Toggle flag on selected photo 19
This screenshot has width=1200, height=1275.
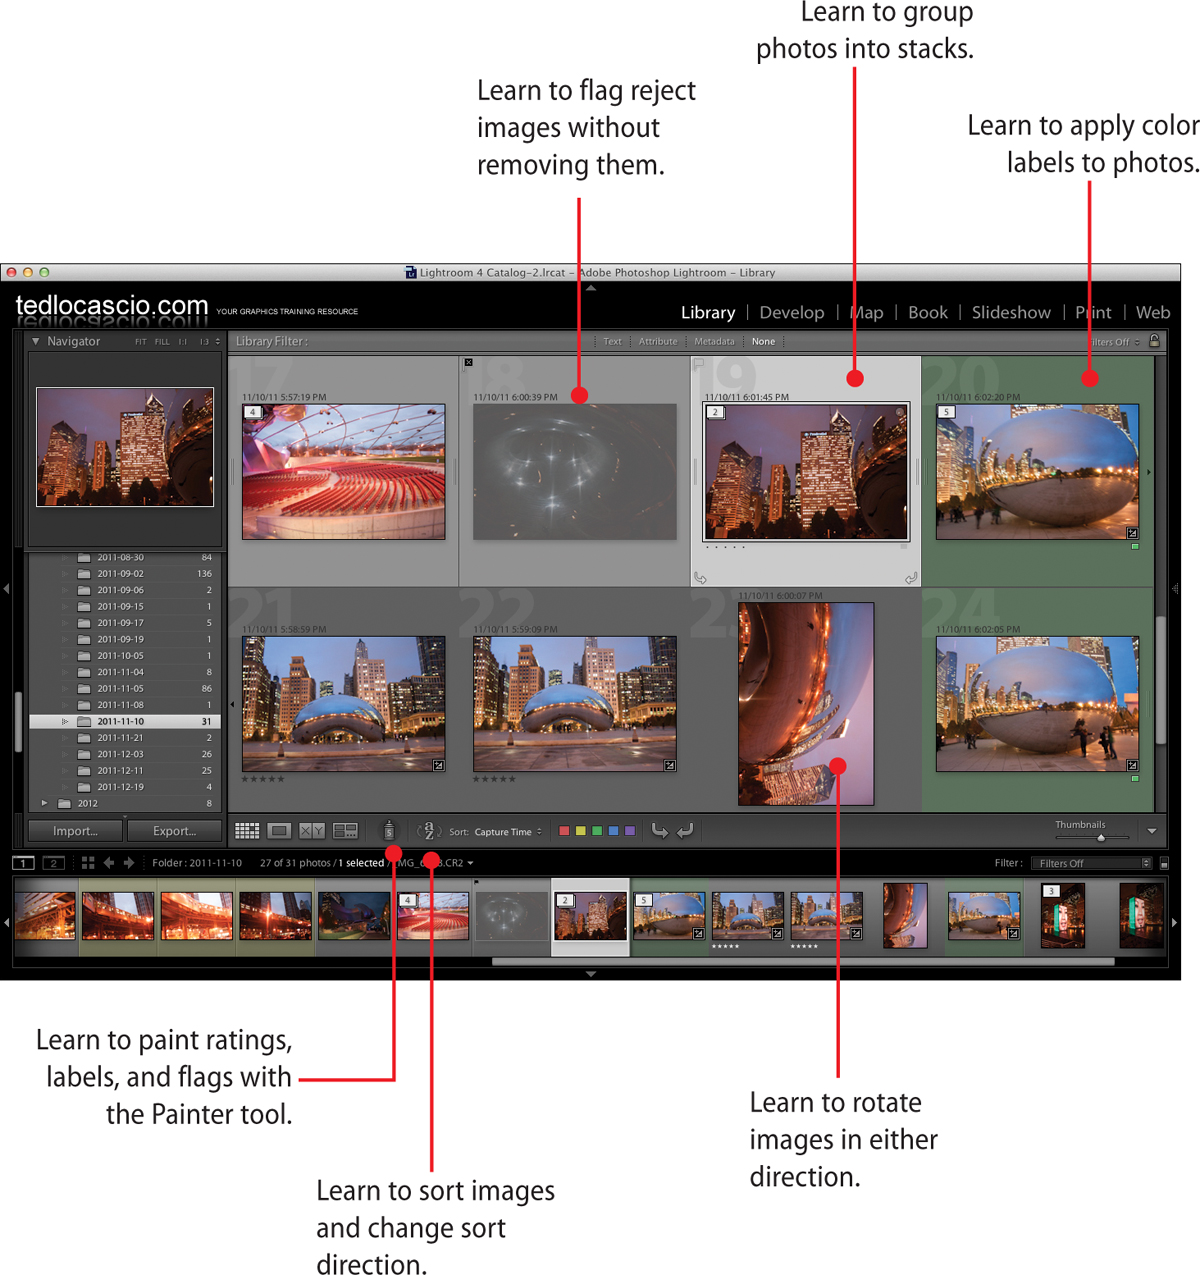pos(699,363)
